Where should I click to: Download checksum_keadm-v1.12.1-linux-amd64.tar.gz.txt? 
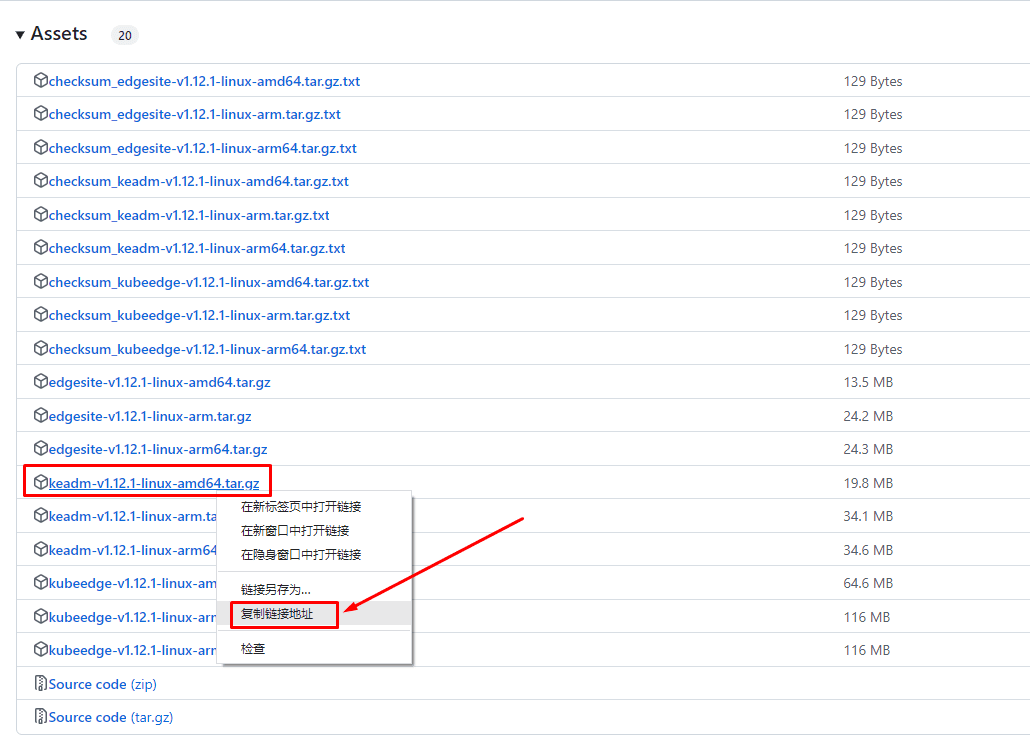pos(198,181)
